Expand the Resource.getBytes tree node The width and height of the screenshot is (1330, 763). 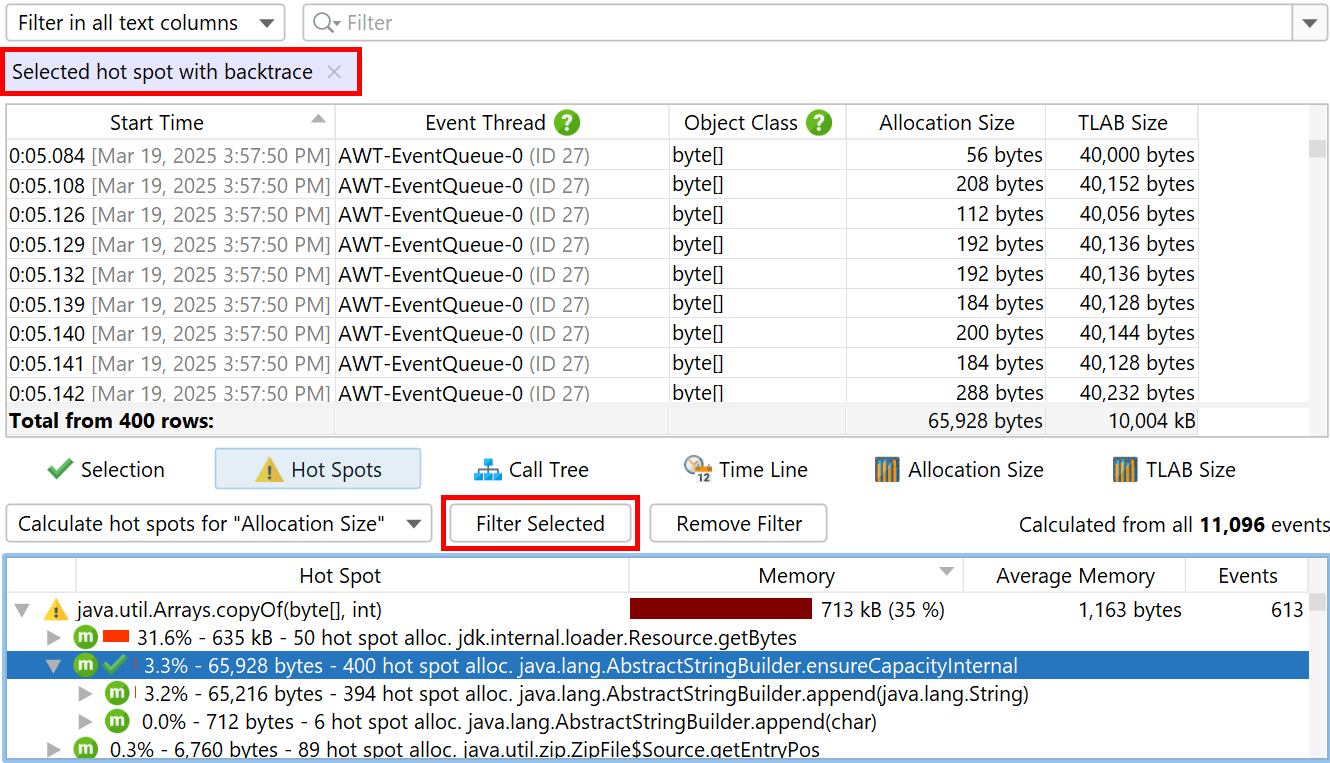click(x=54, y=637)
